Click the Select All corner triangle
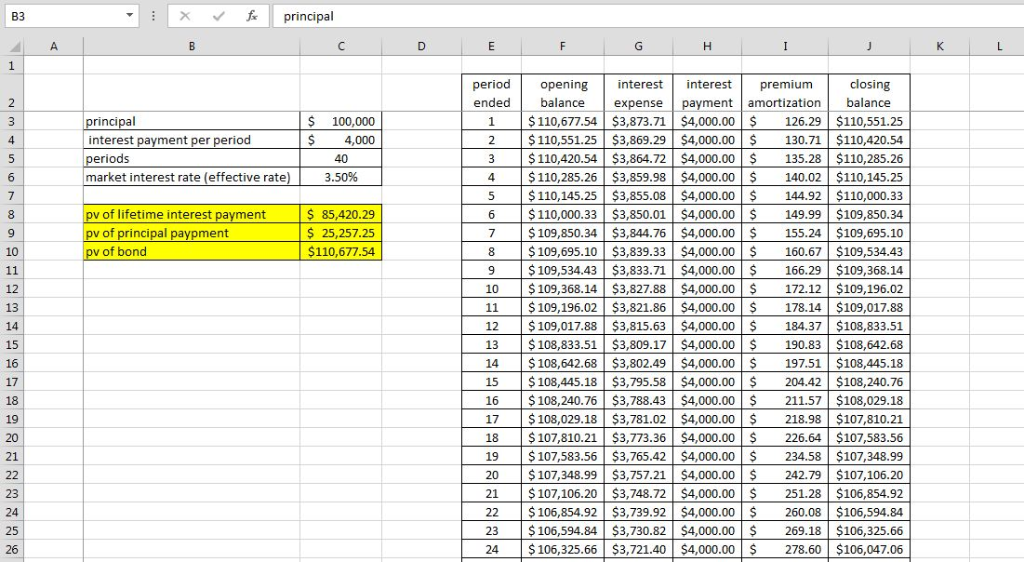 coord(12,46)
